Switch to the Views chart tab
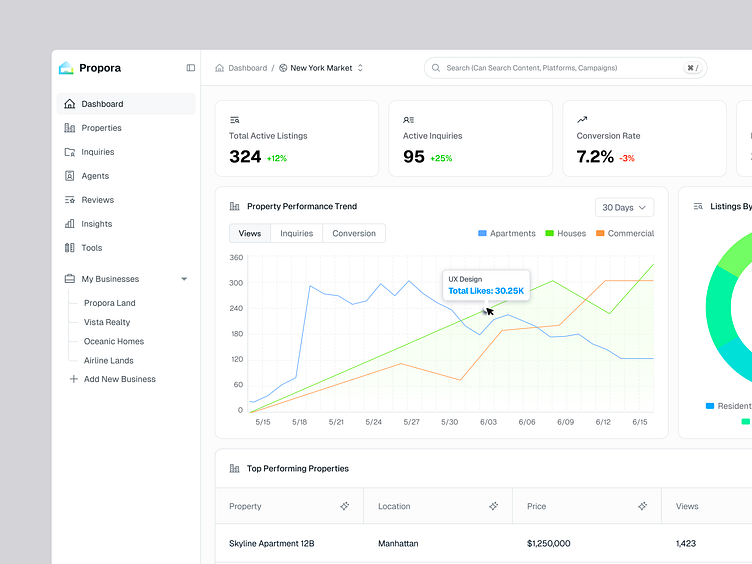This screenshot has height=564, width=752. pos(250,233)
